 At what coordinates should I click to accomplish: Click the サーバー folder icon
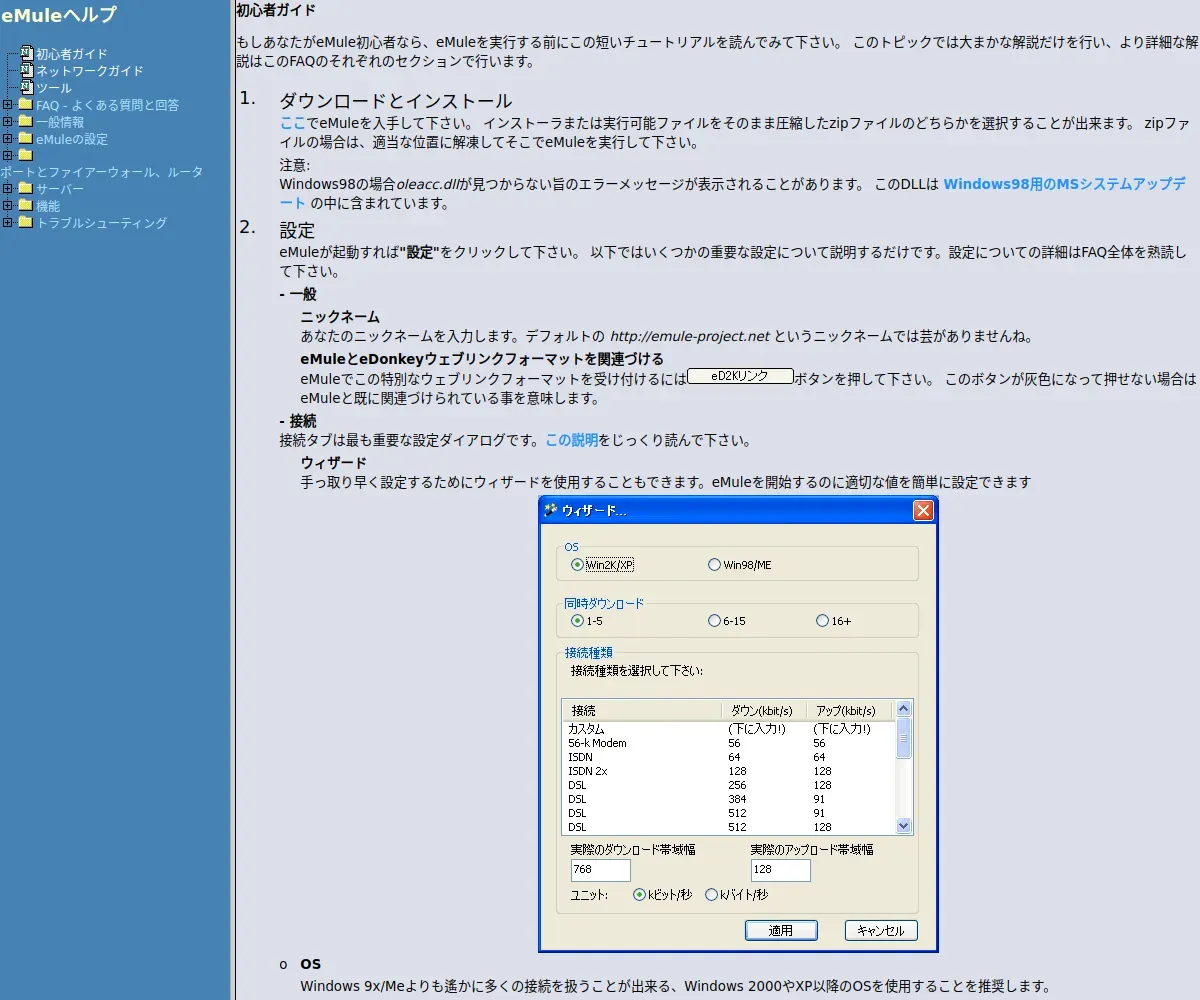pyautogui.click(x=25, y=189)
